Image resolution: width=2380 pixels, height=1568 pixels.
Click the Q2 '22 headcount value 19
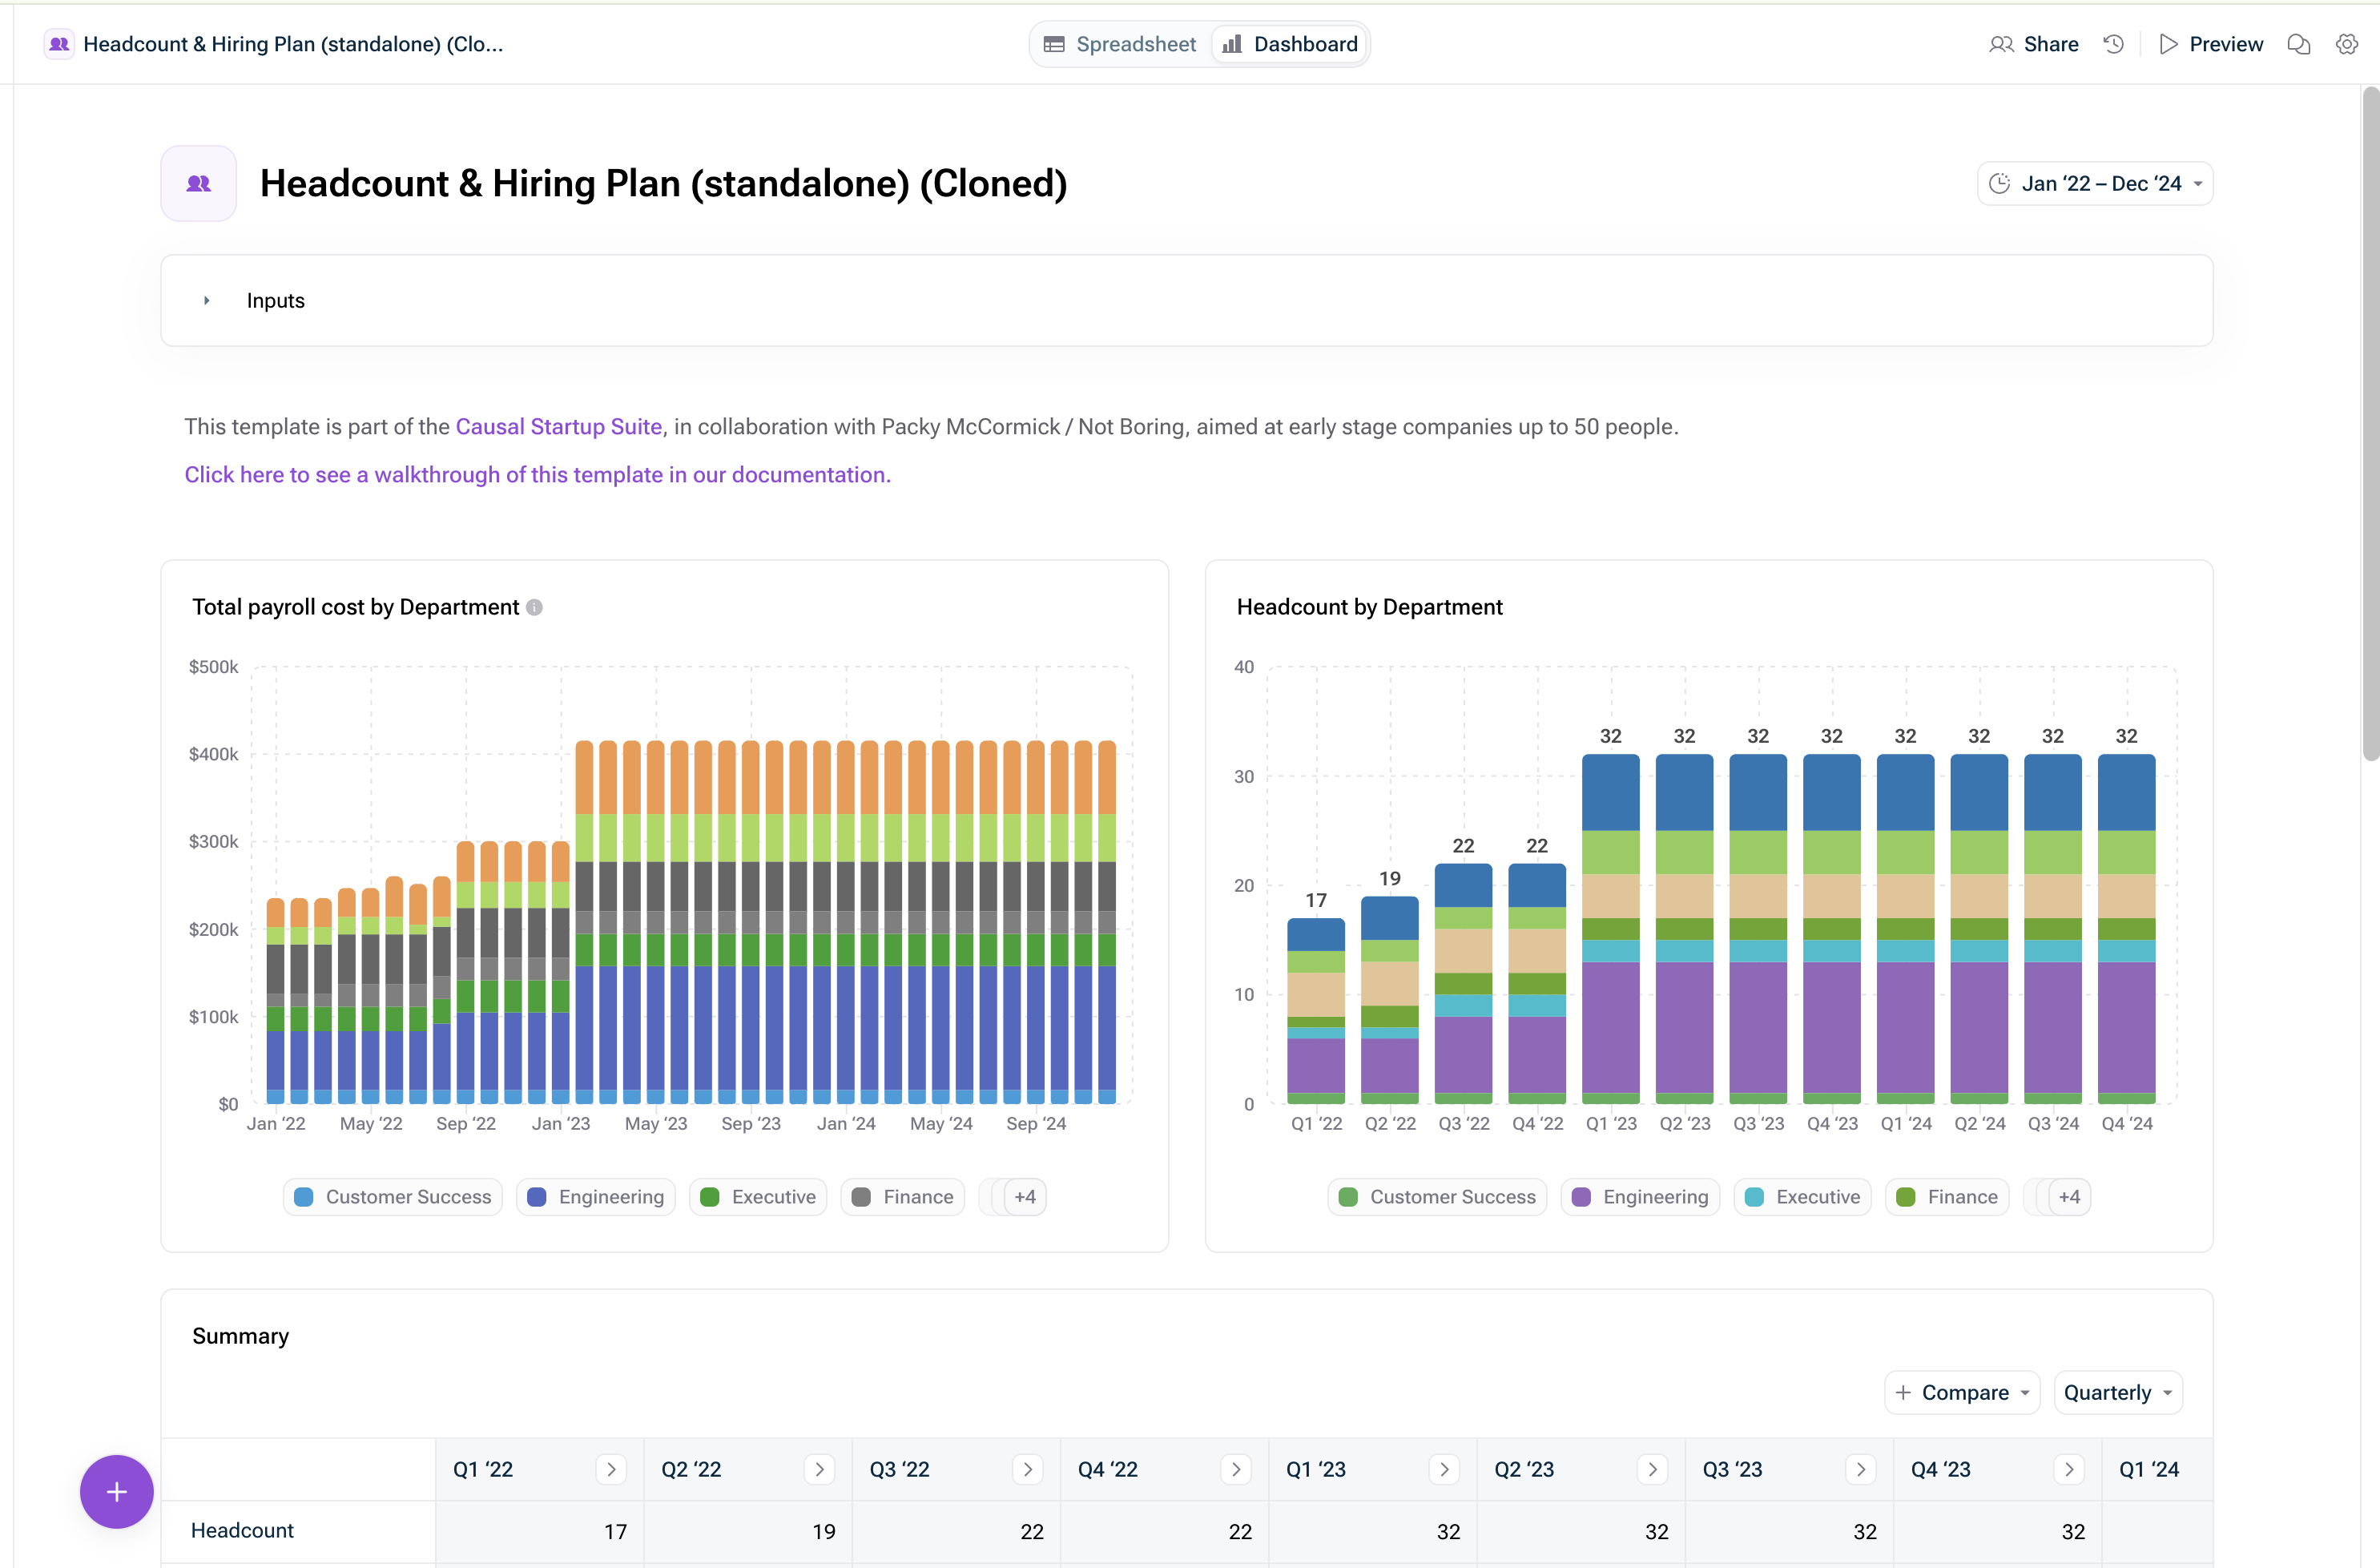click(x=823, y=1531)
